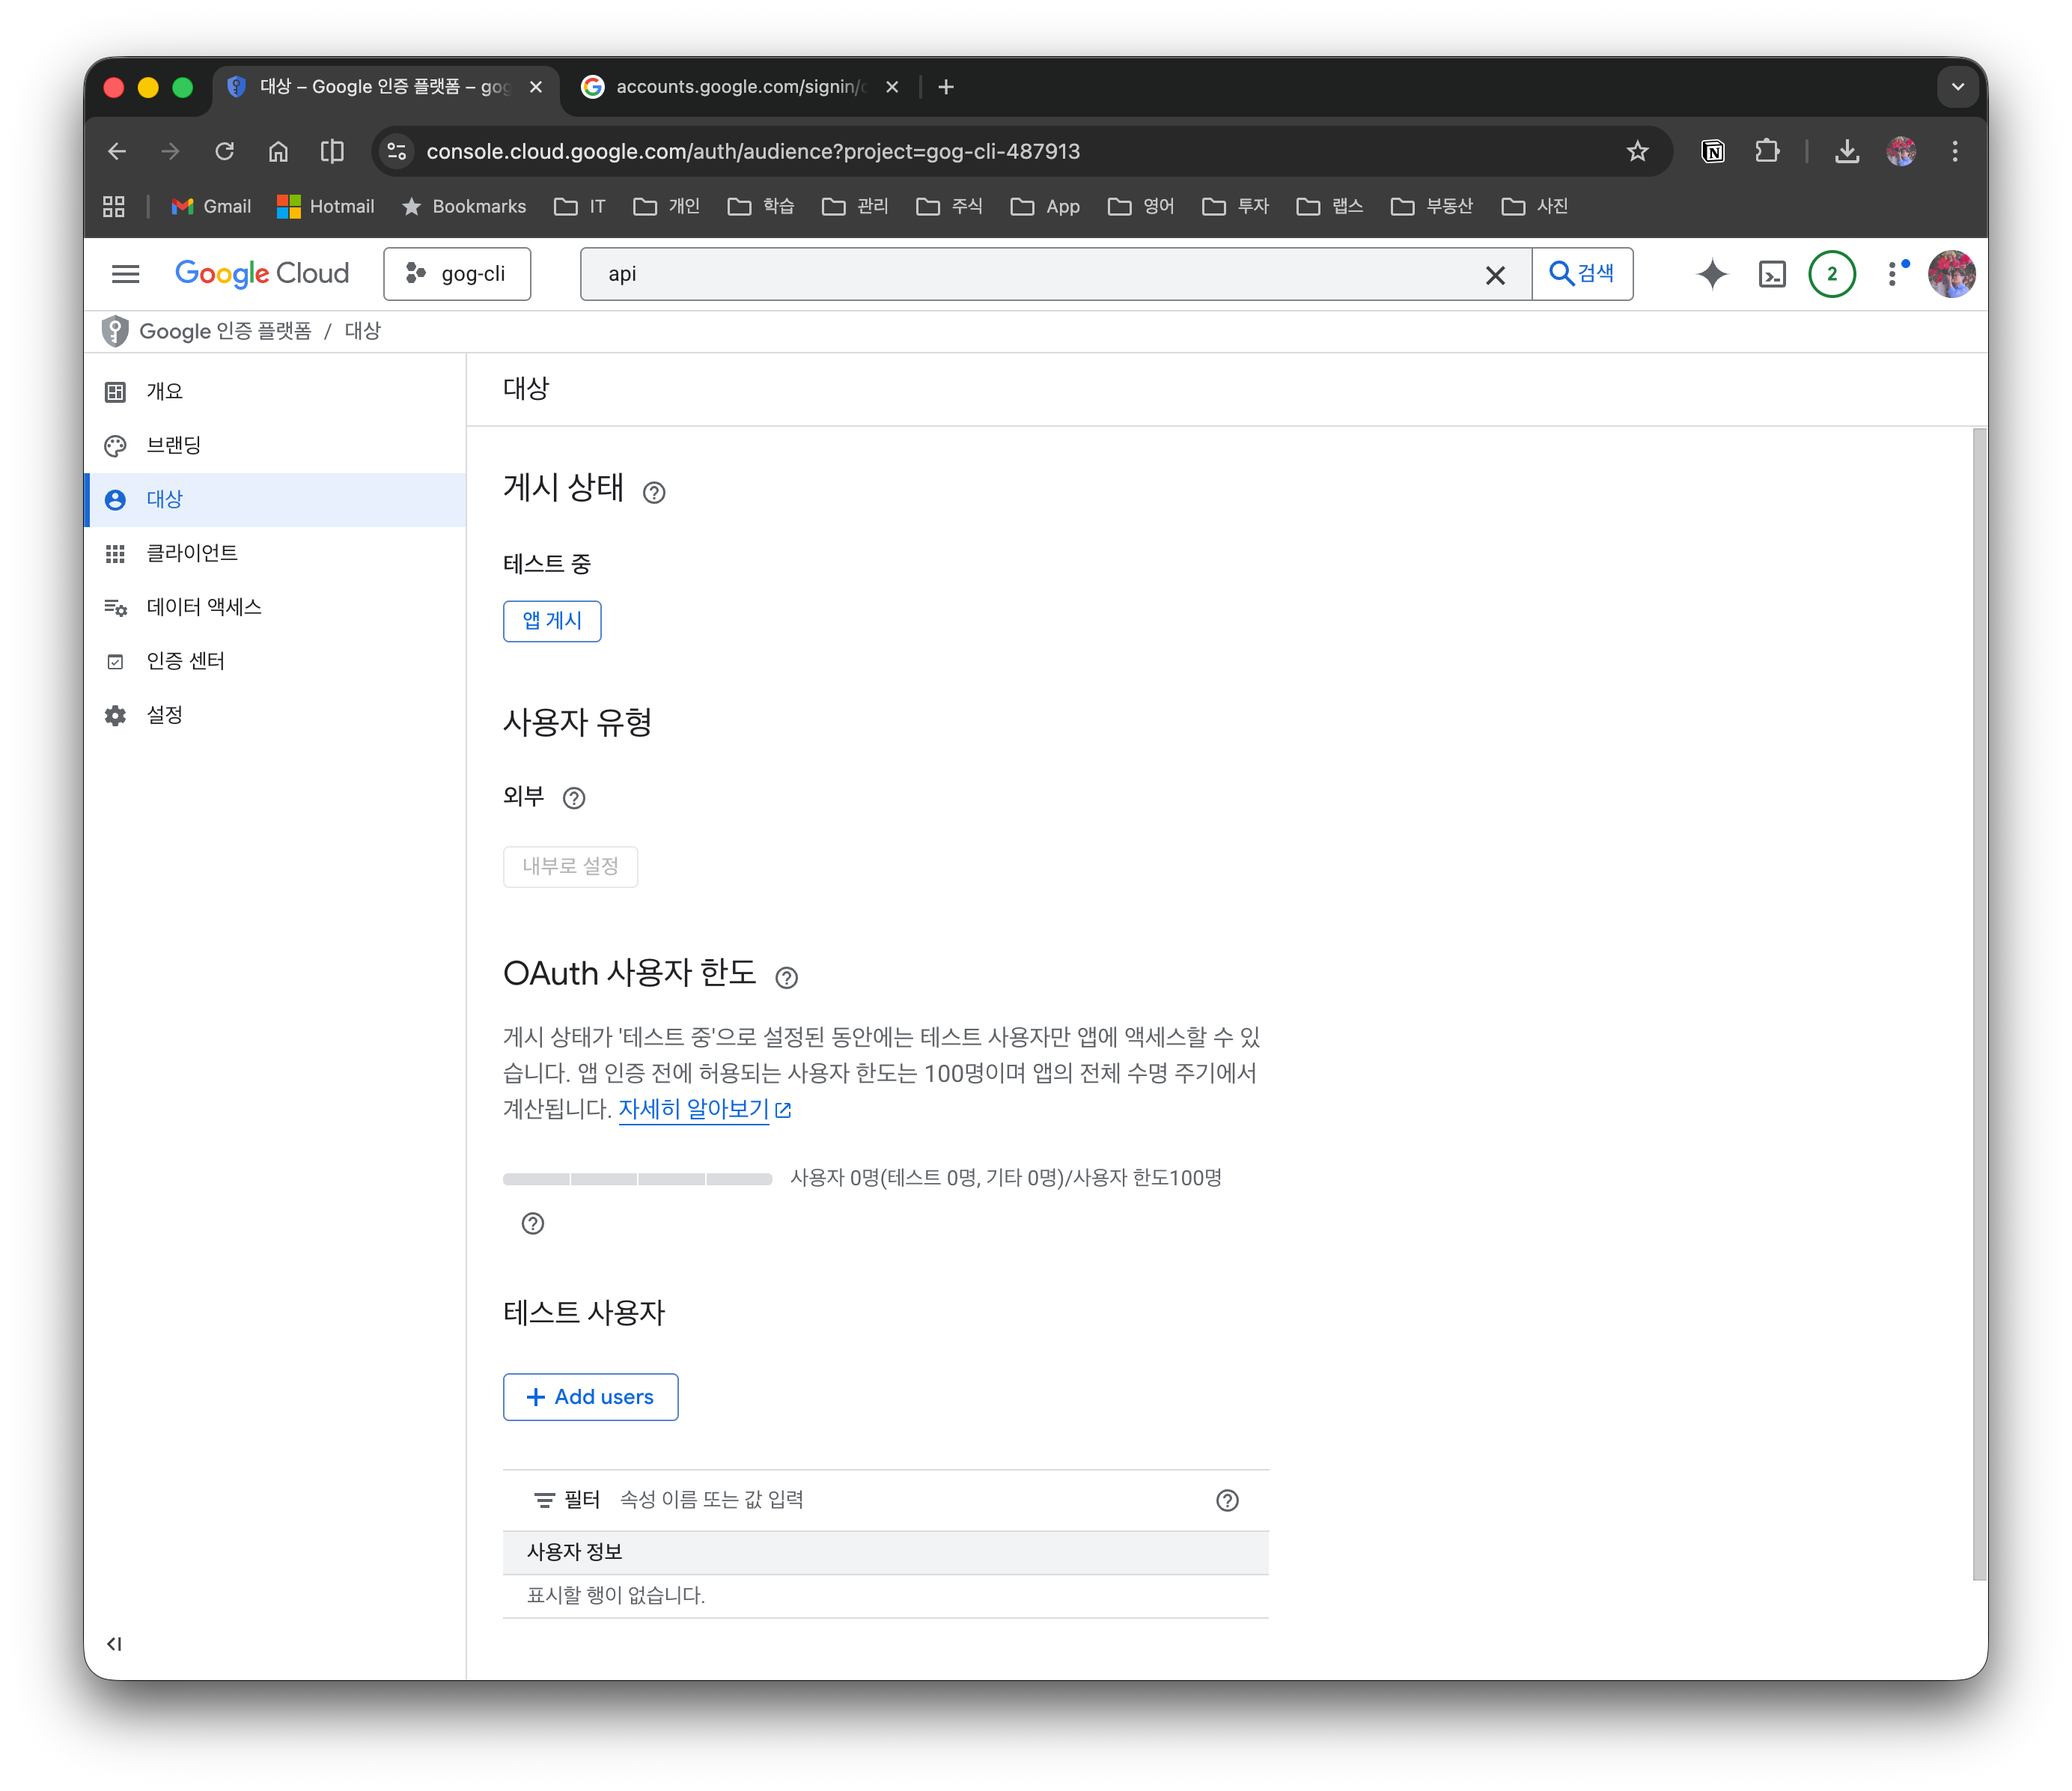Toggle the bookmark star in address bar
Viewport: 2072px width, 1791px height.
(1637, 151)
